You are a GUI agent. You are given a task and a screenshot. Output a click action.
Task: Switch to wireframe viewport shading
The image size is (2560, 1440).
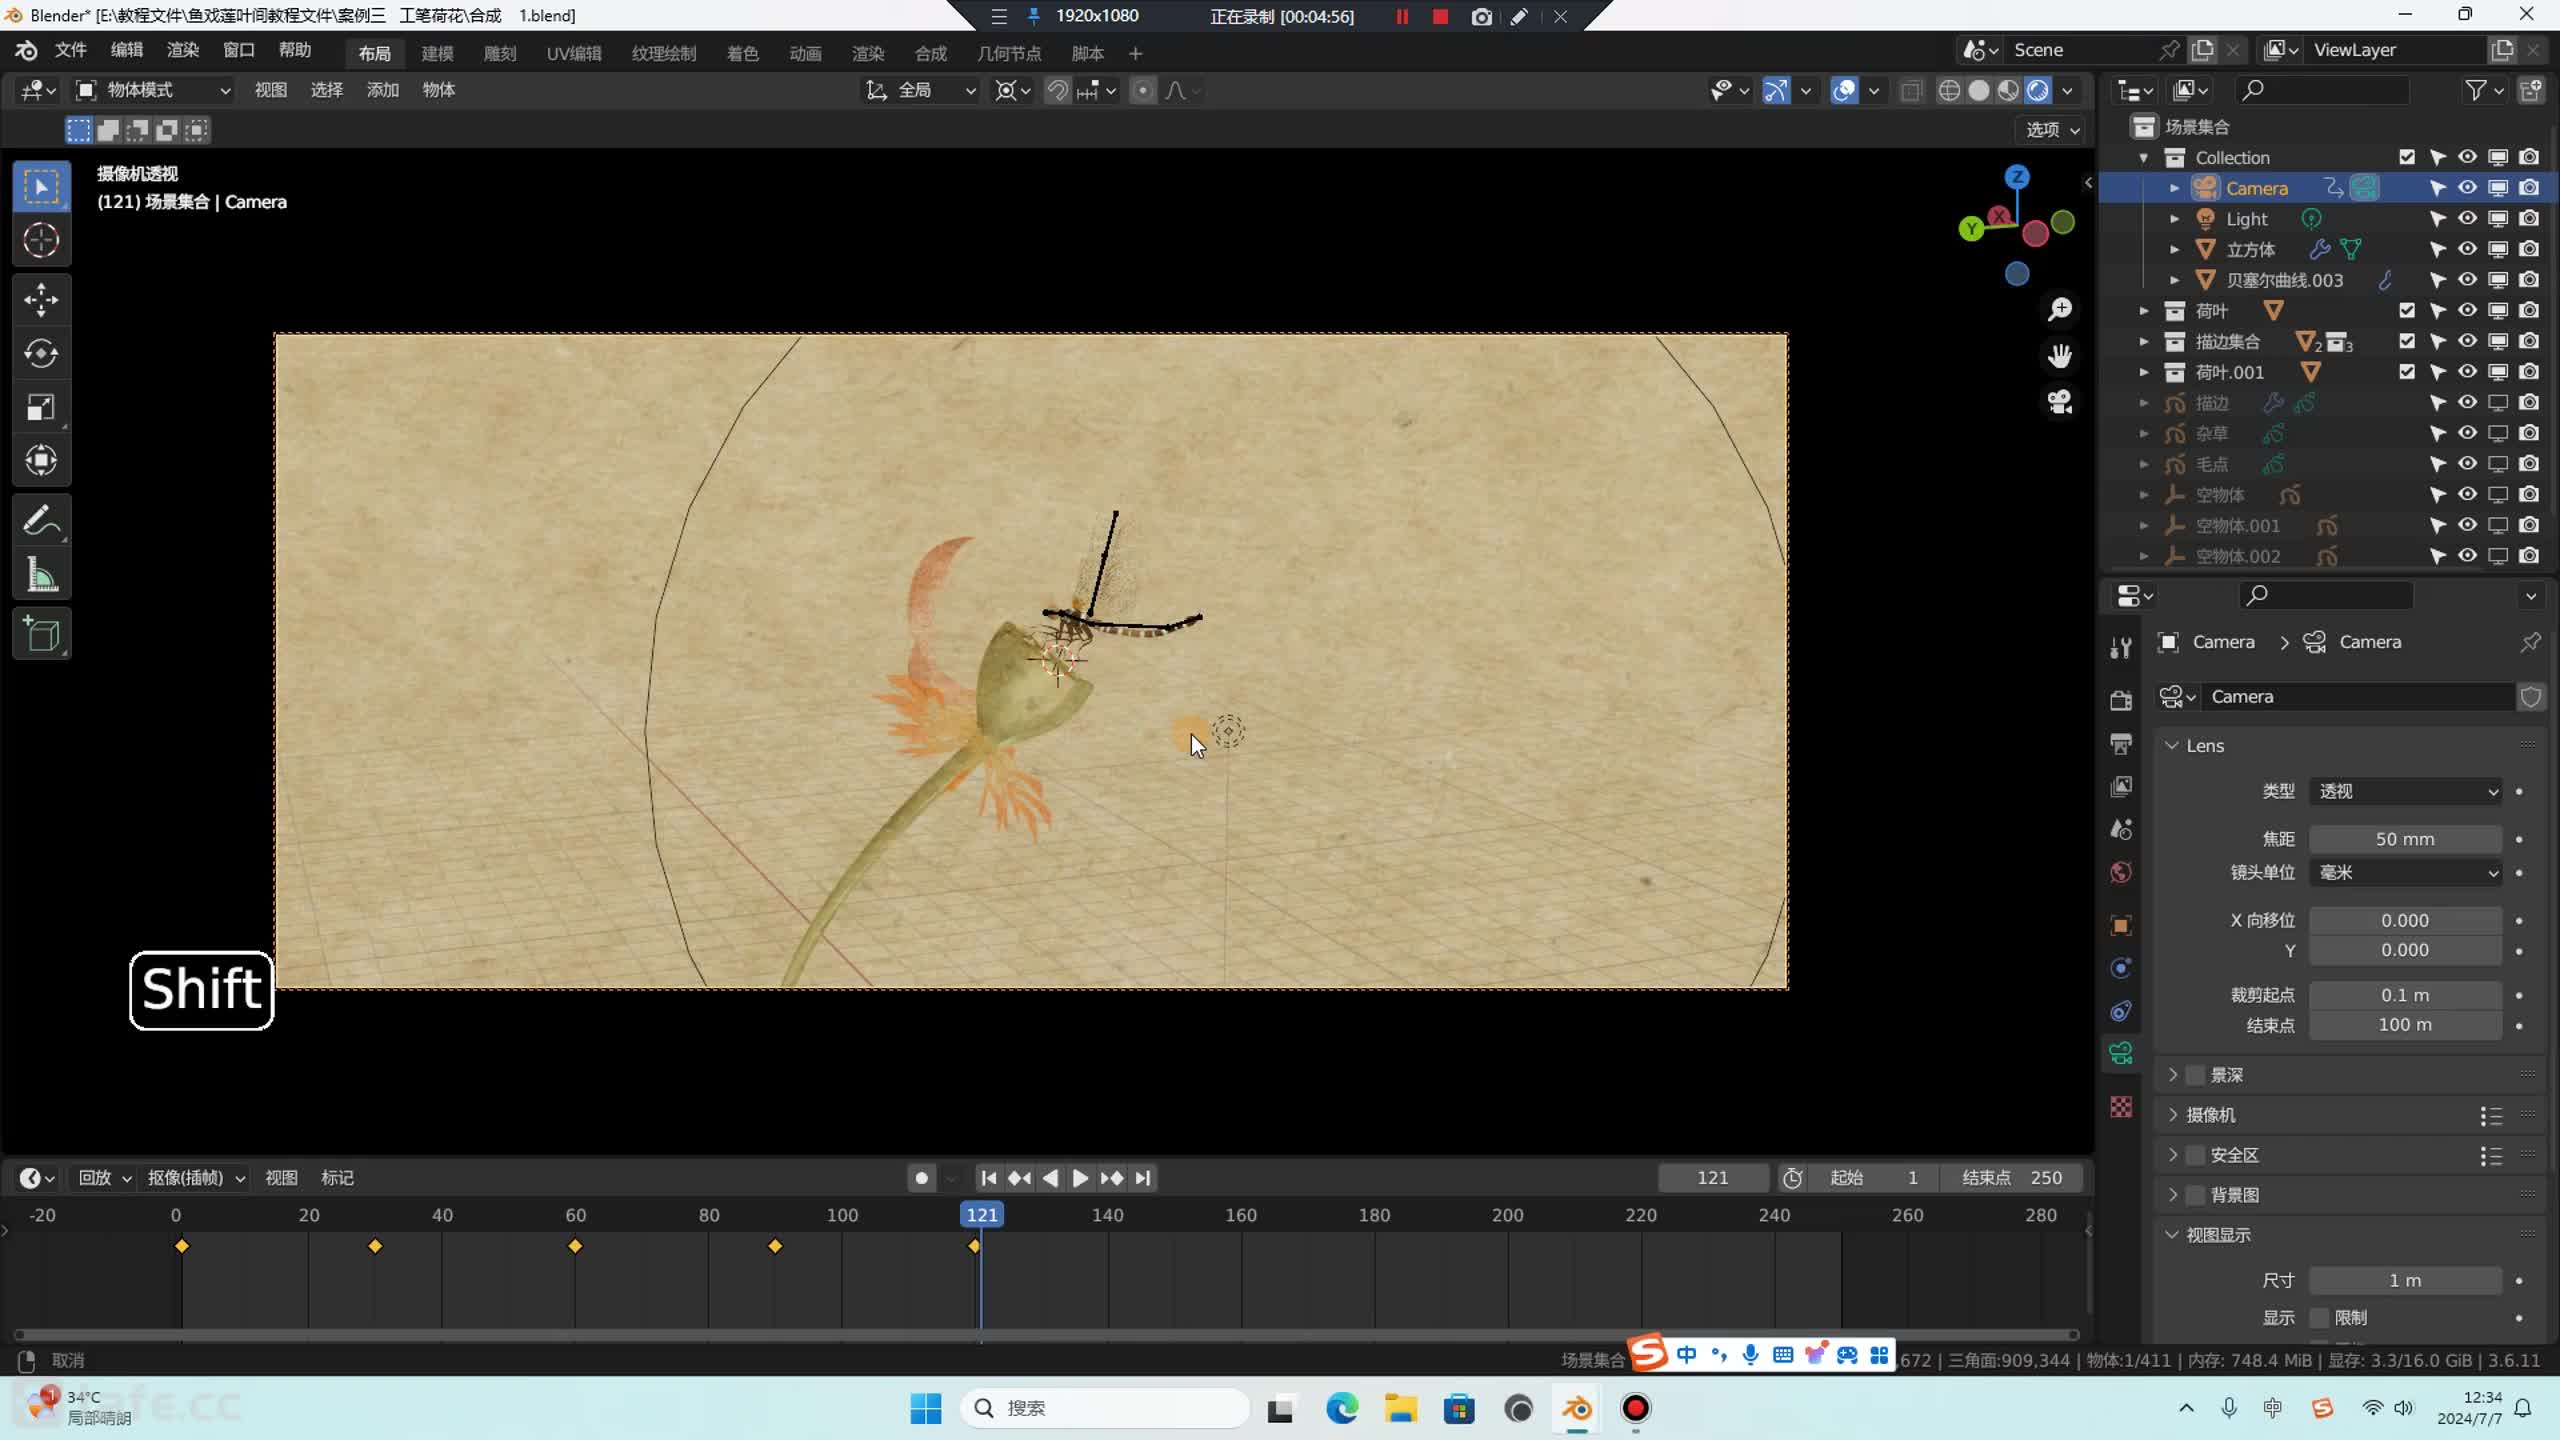pos(1949,90)
